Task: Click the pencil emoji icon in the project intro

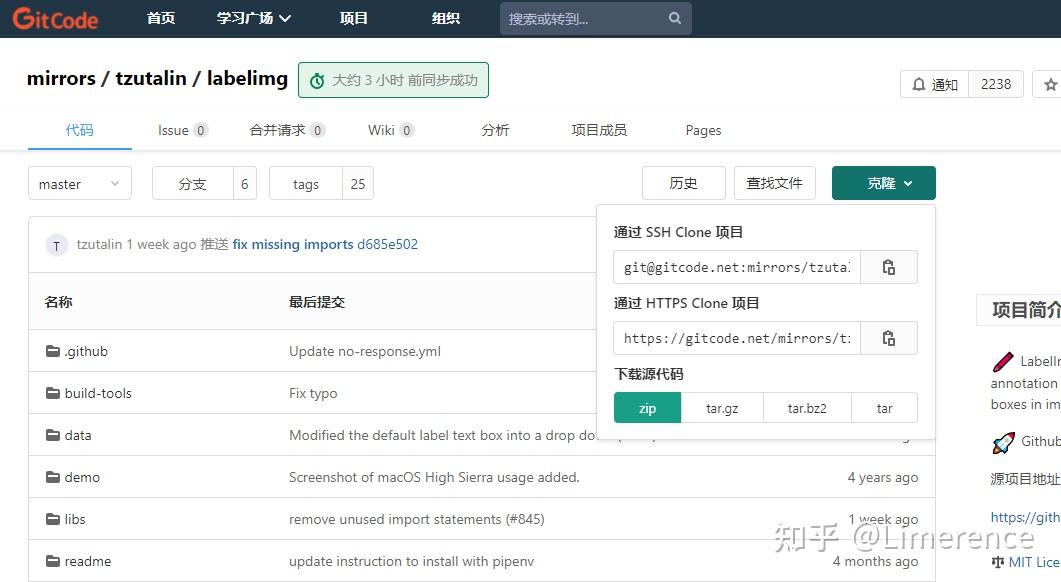Action: click(1003, 361)
